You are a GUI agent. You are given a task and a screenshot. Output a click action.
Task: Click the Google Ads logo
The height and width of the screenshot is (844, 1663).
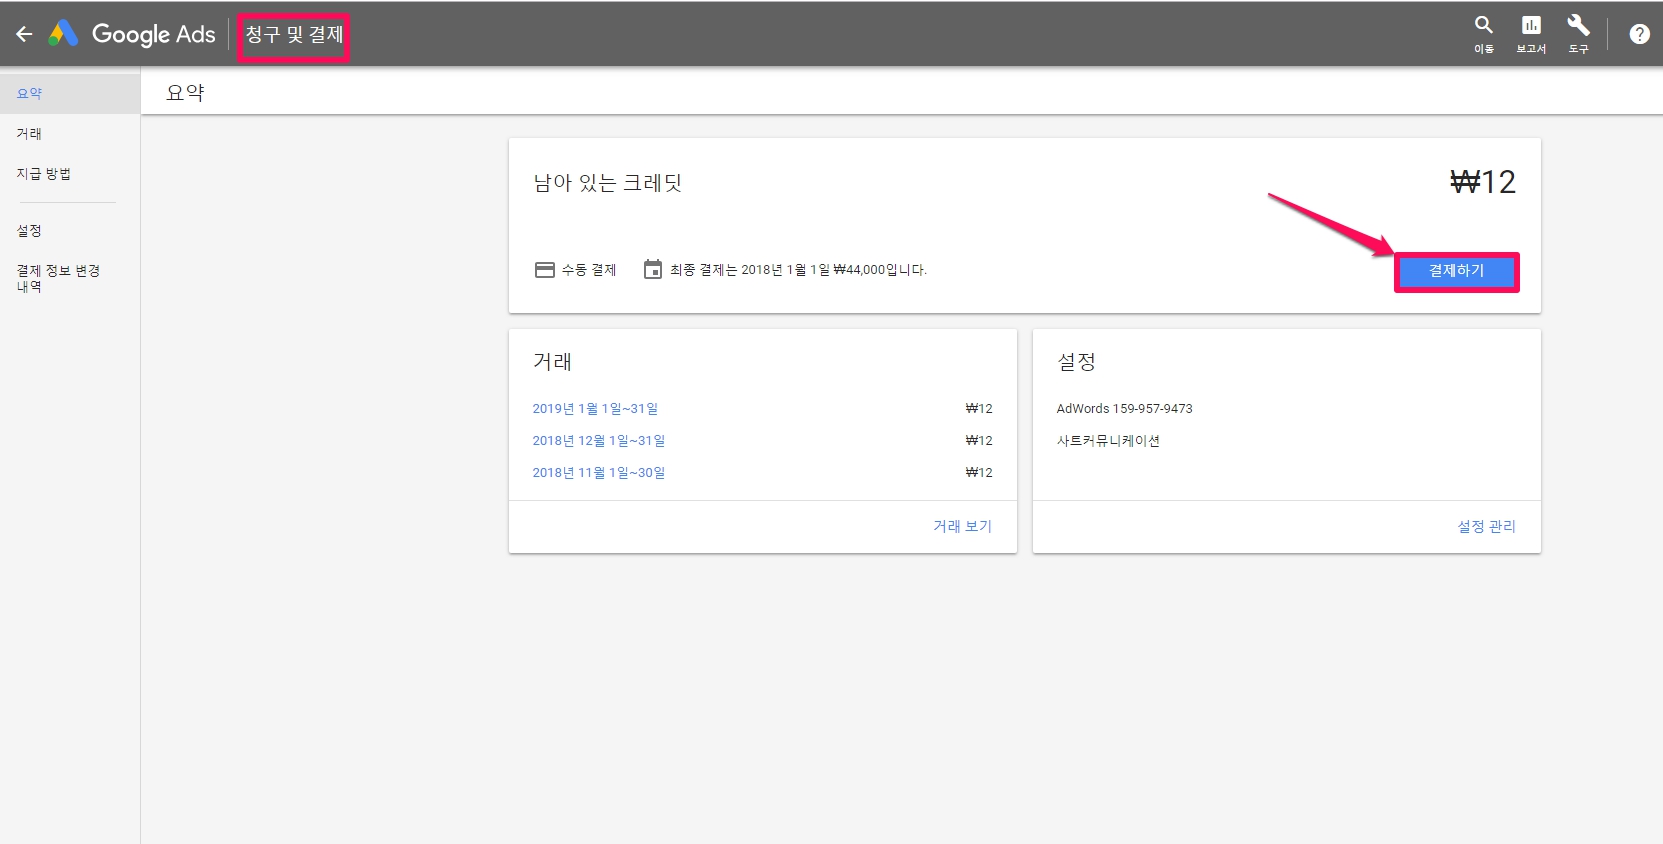(64, 34)
